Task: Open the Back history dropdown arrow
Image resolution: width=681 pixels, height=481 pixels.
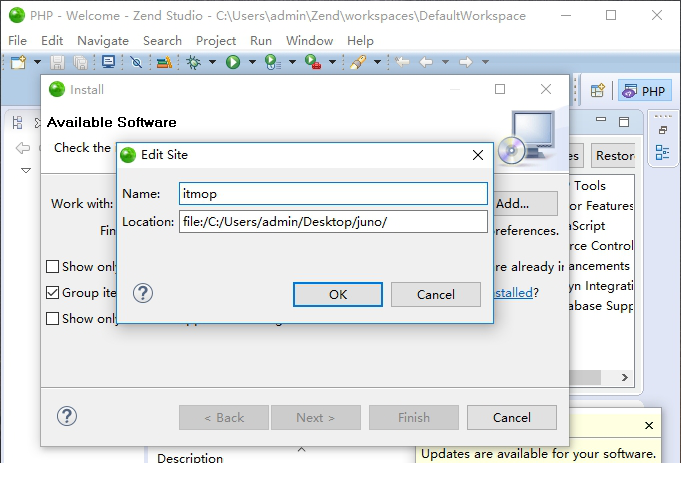Action: [445, 62]
